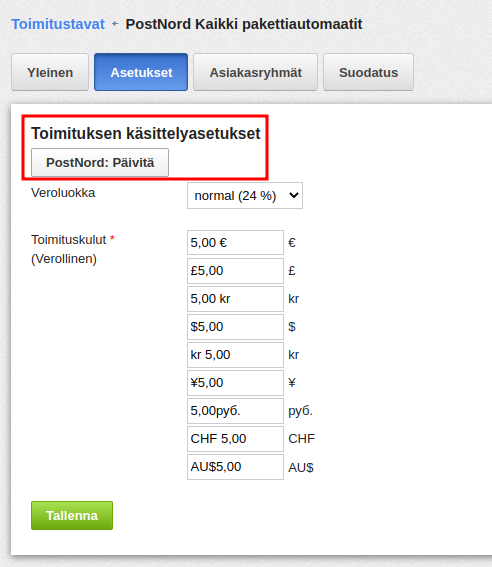This screenshot has height=567, width=492.
Task: Click the pound sterling price field
Action: [235, 271]
